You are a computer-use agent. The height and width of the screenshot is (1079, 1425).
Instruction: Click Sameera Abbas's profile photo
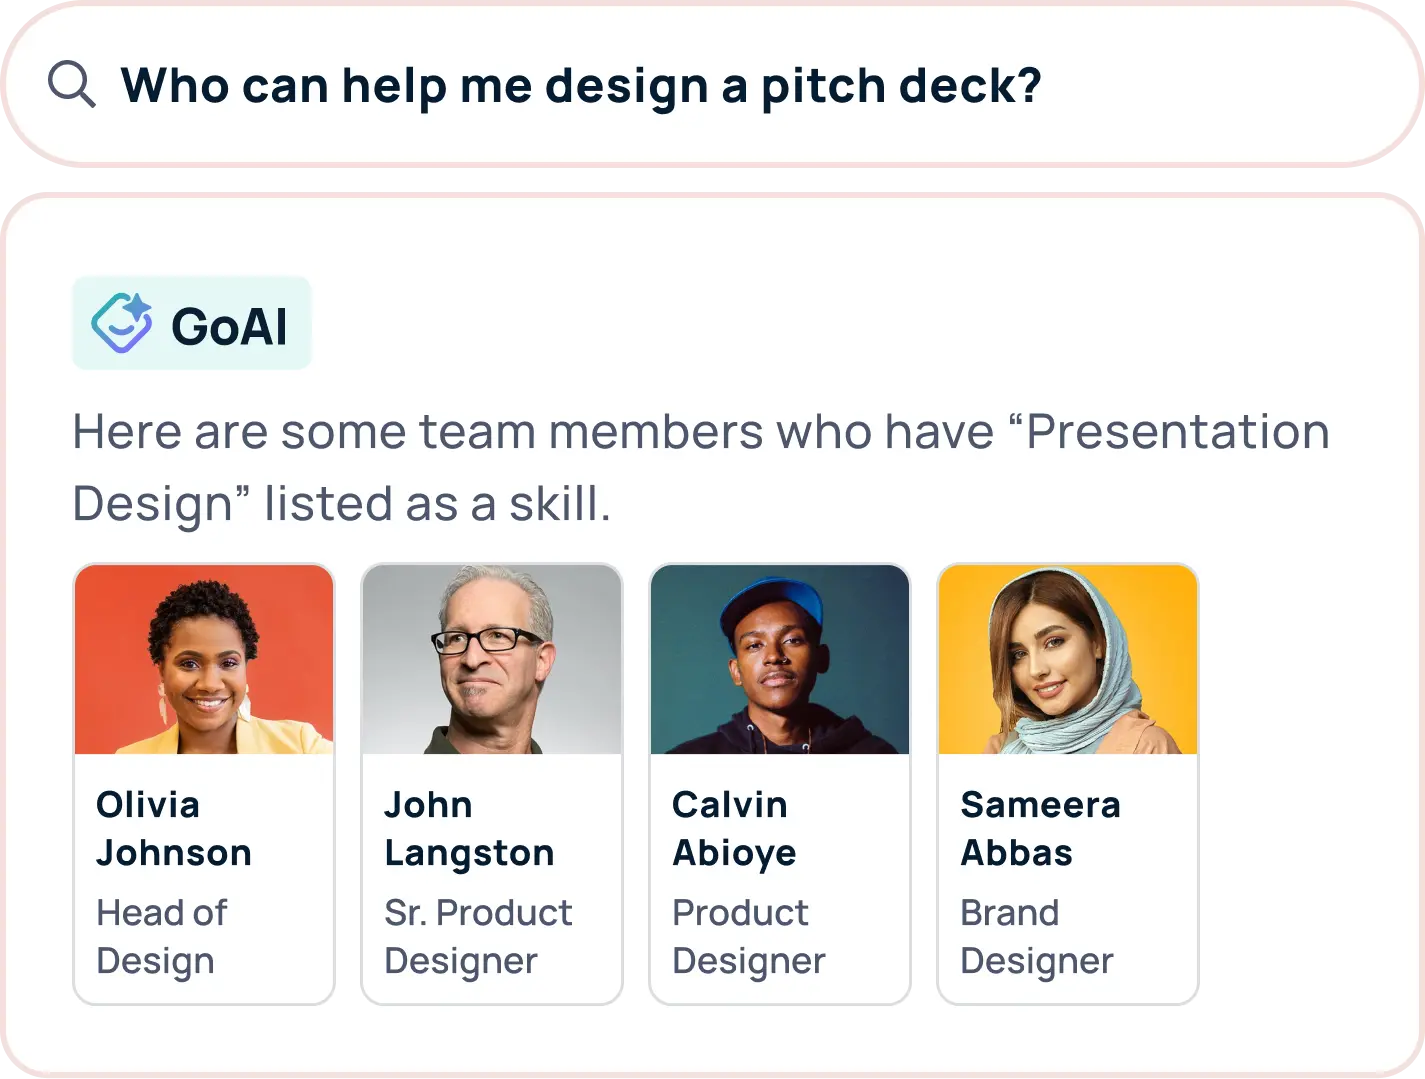(x=1067, y=658)
